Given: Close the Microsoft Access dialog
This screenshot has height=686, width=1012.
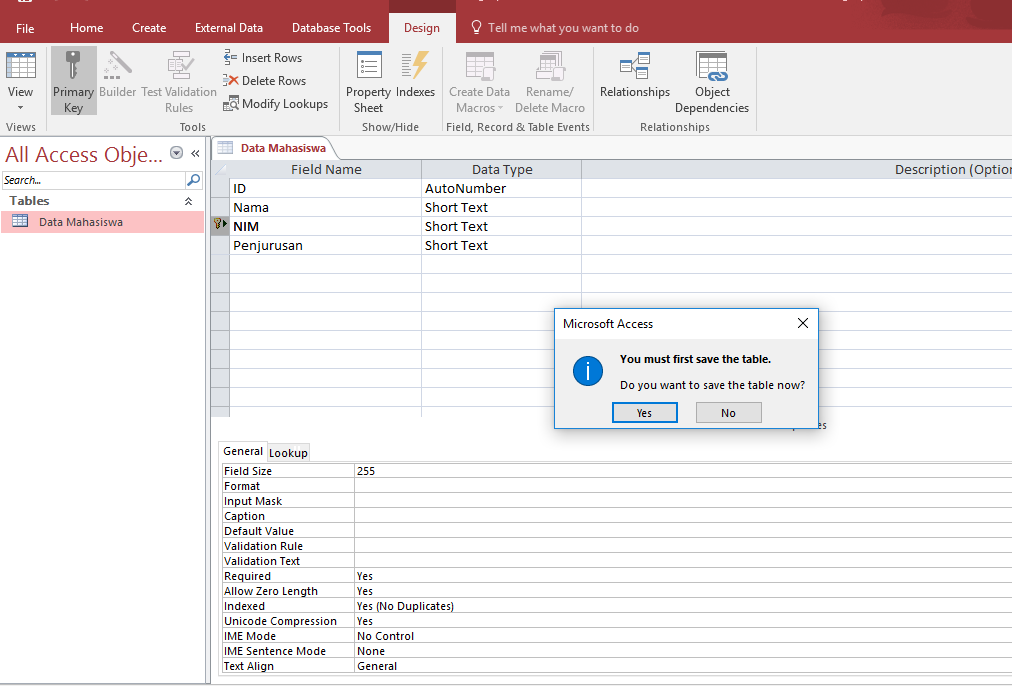Looking at the screenshot, I should 802,323.
